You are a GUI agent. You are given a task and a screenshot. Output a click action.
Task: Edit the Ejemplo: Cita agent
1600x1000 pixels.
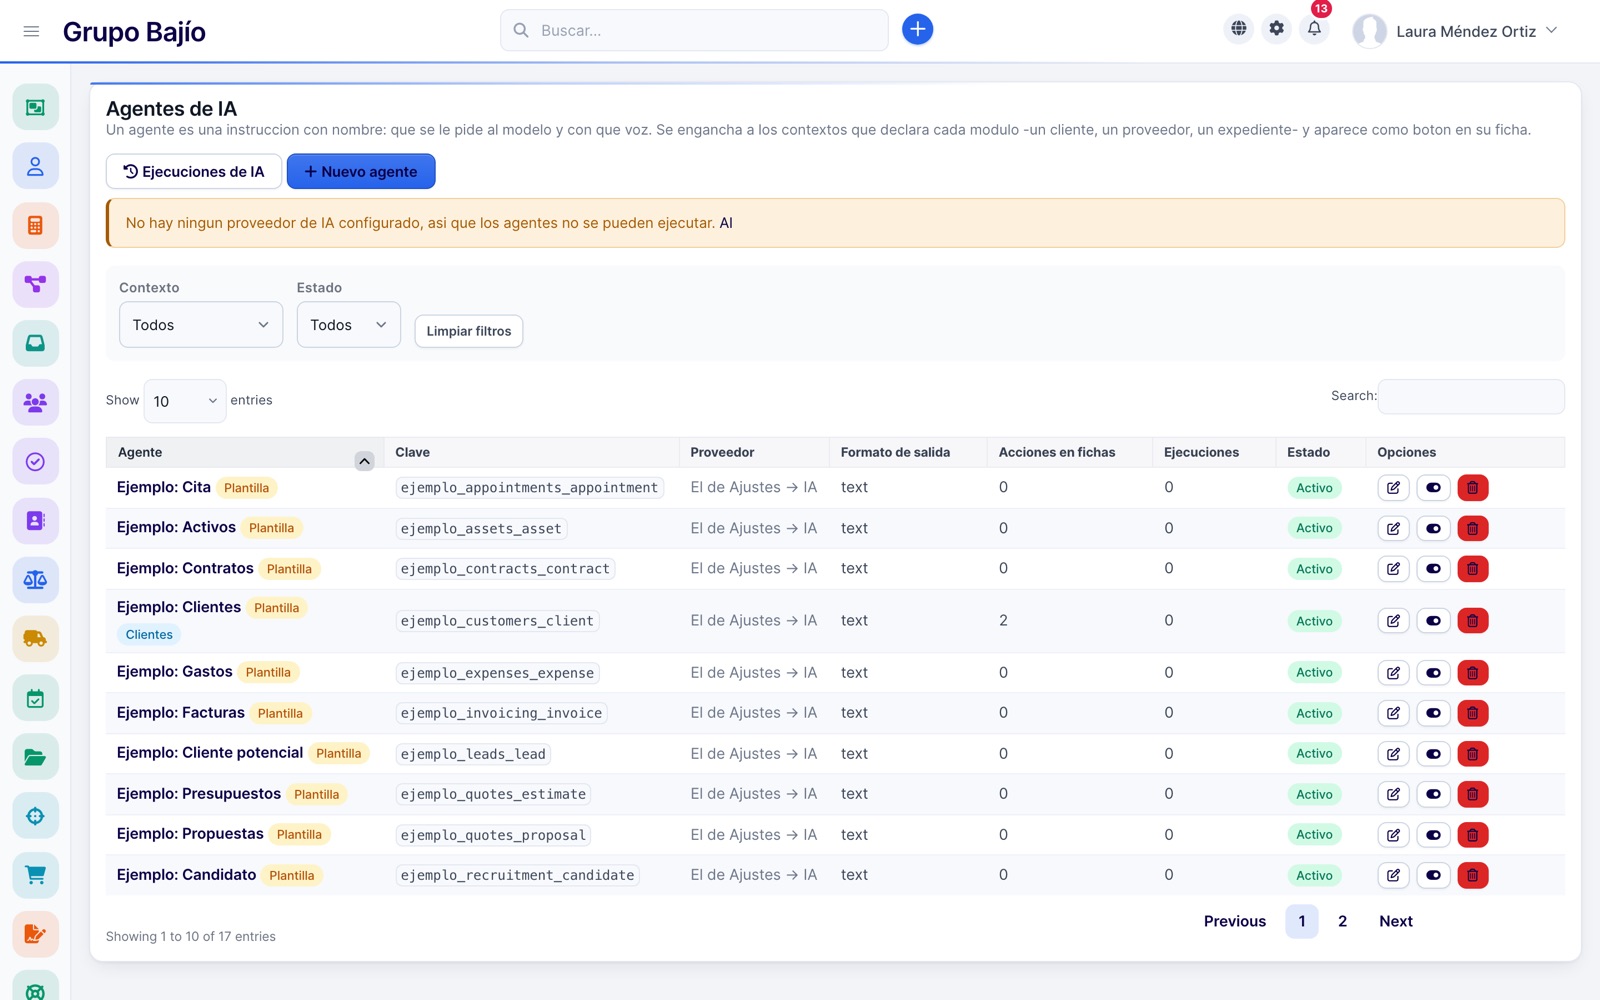(x=1393, y=488)
